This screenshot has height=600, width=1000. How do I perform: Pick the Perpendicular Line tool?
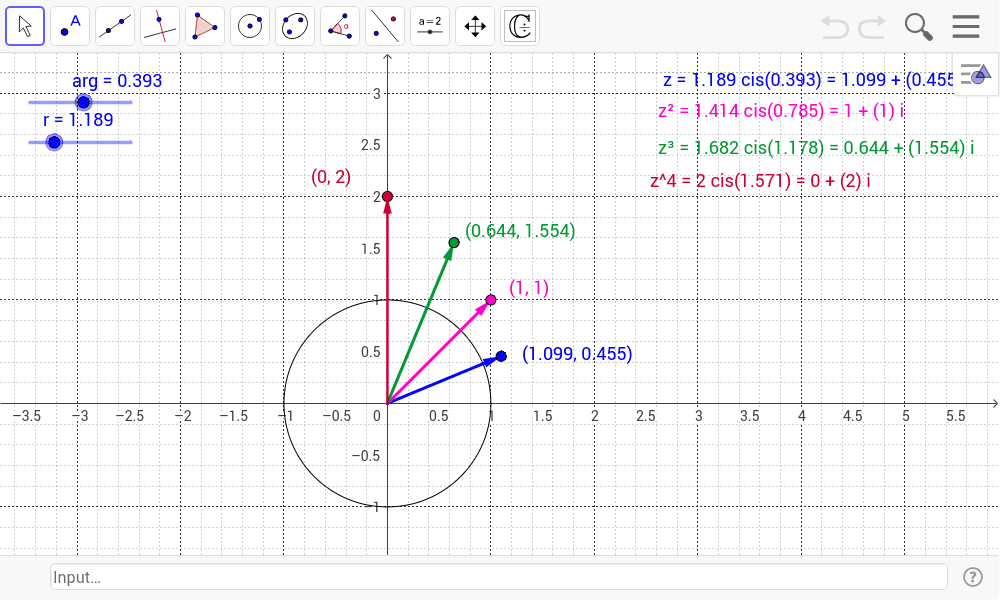pos(160,26)
